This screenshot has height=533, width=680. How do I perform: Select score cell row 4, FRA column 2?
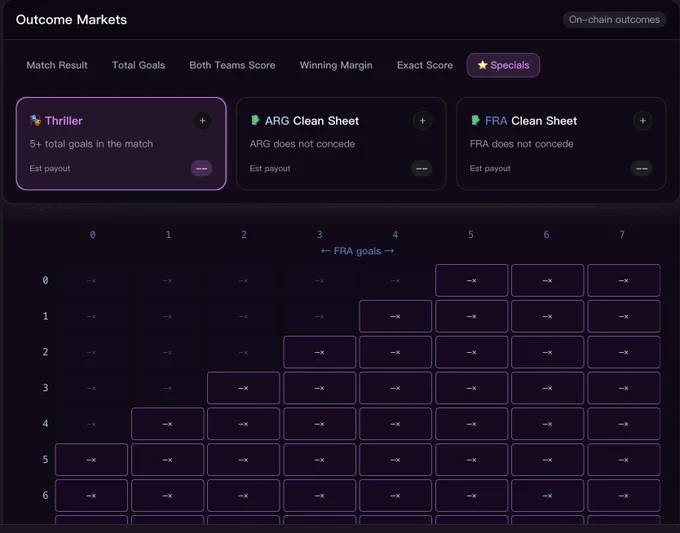click(x=243, y=424)
